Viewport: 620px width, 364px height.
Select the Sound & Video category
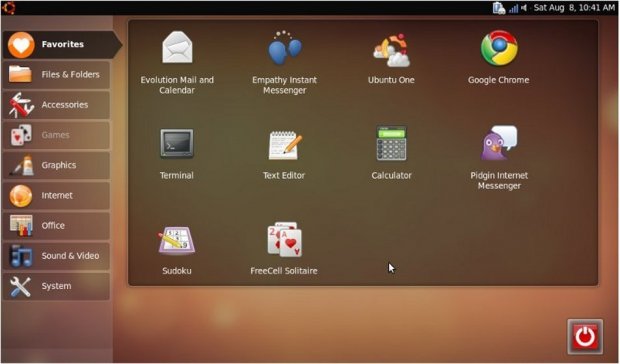(56, 256)
